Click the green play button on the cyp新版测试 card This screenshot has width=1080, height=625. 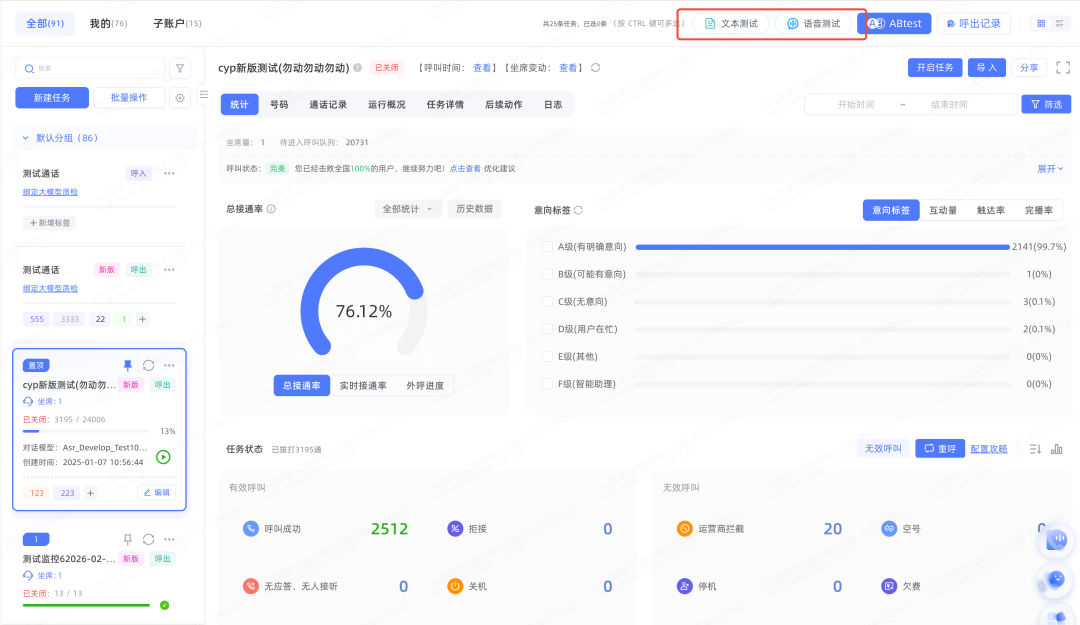click(163, 457)
